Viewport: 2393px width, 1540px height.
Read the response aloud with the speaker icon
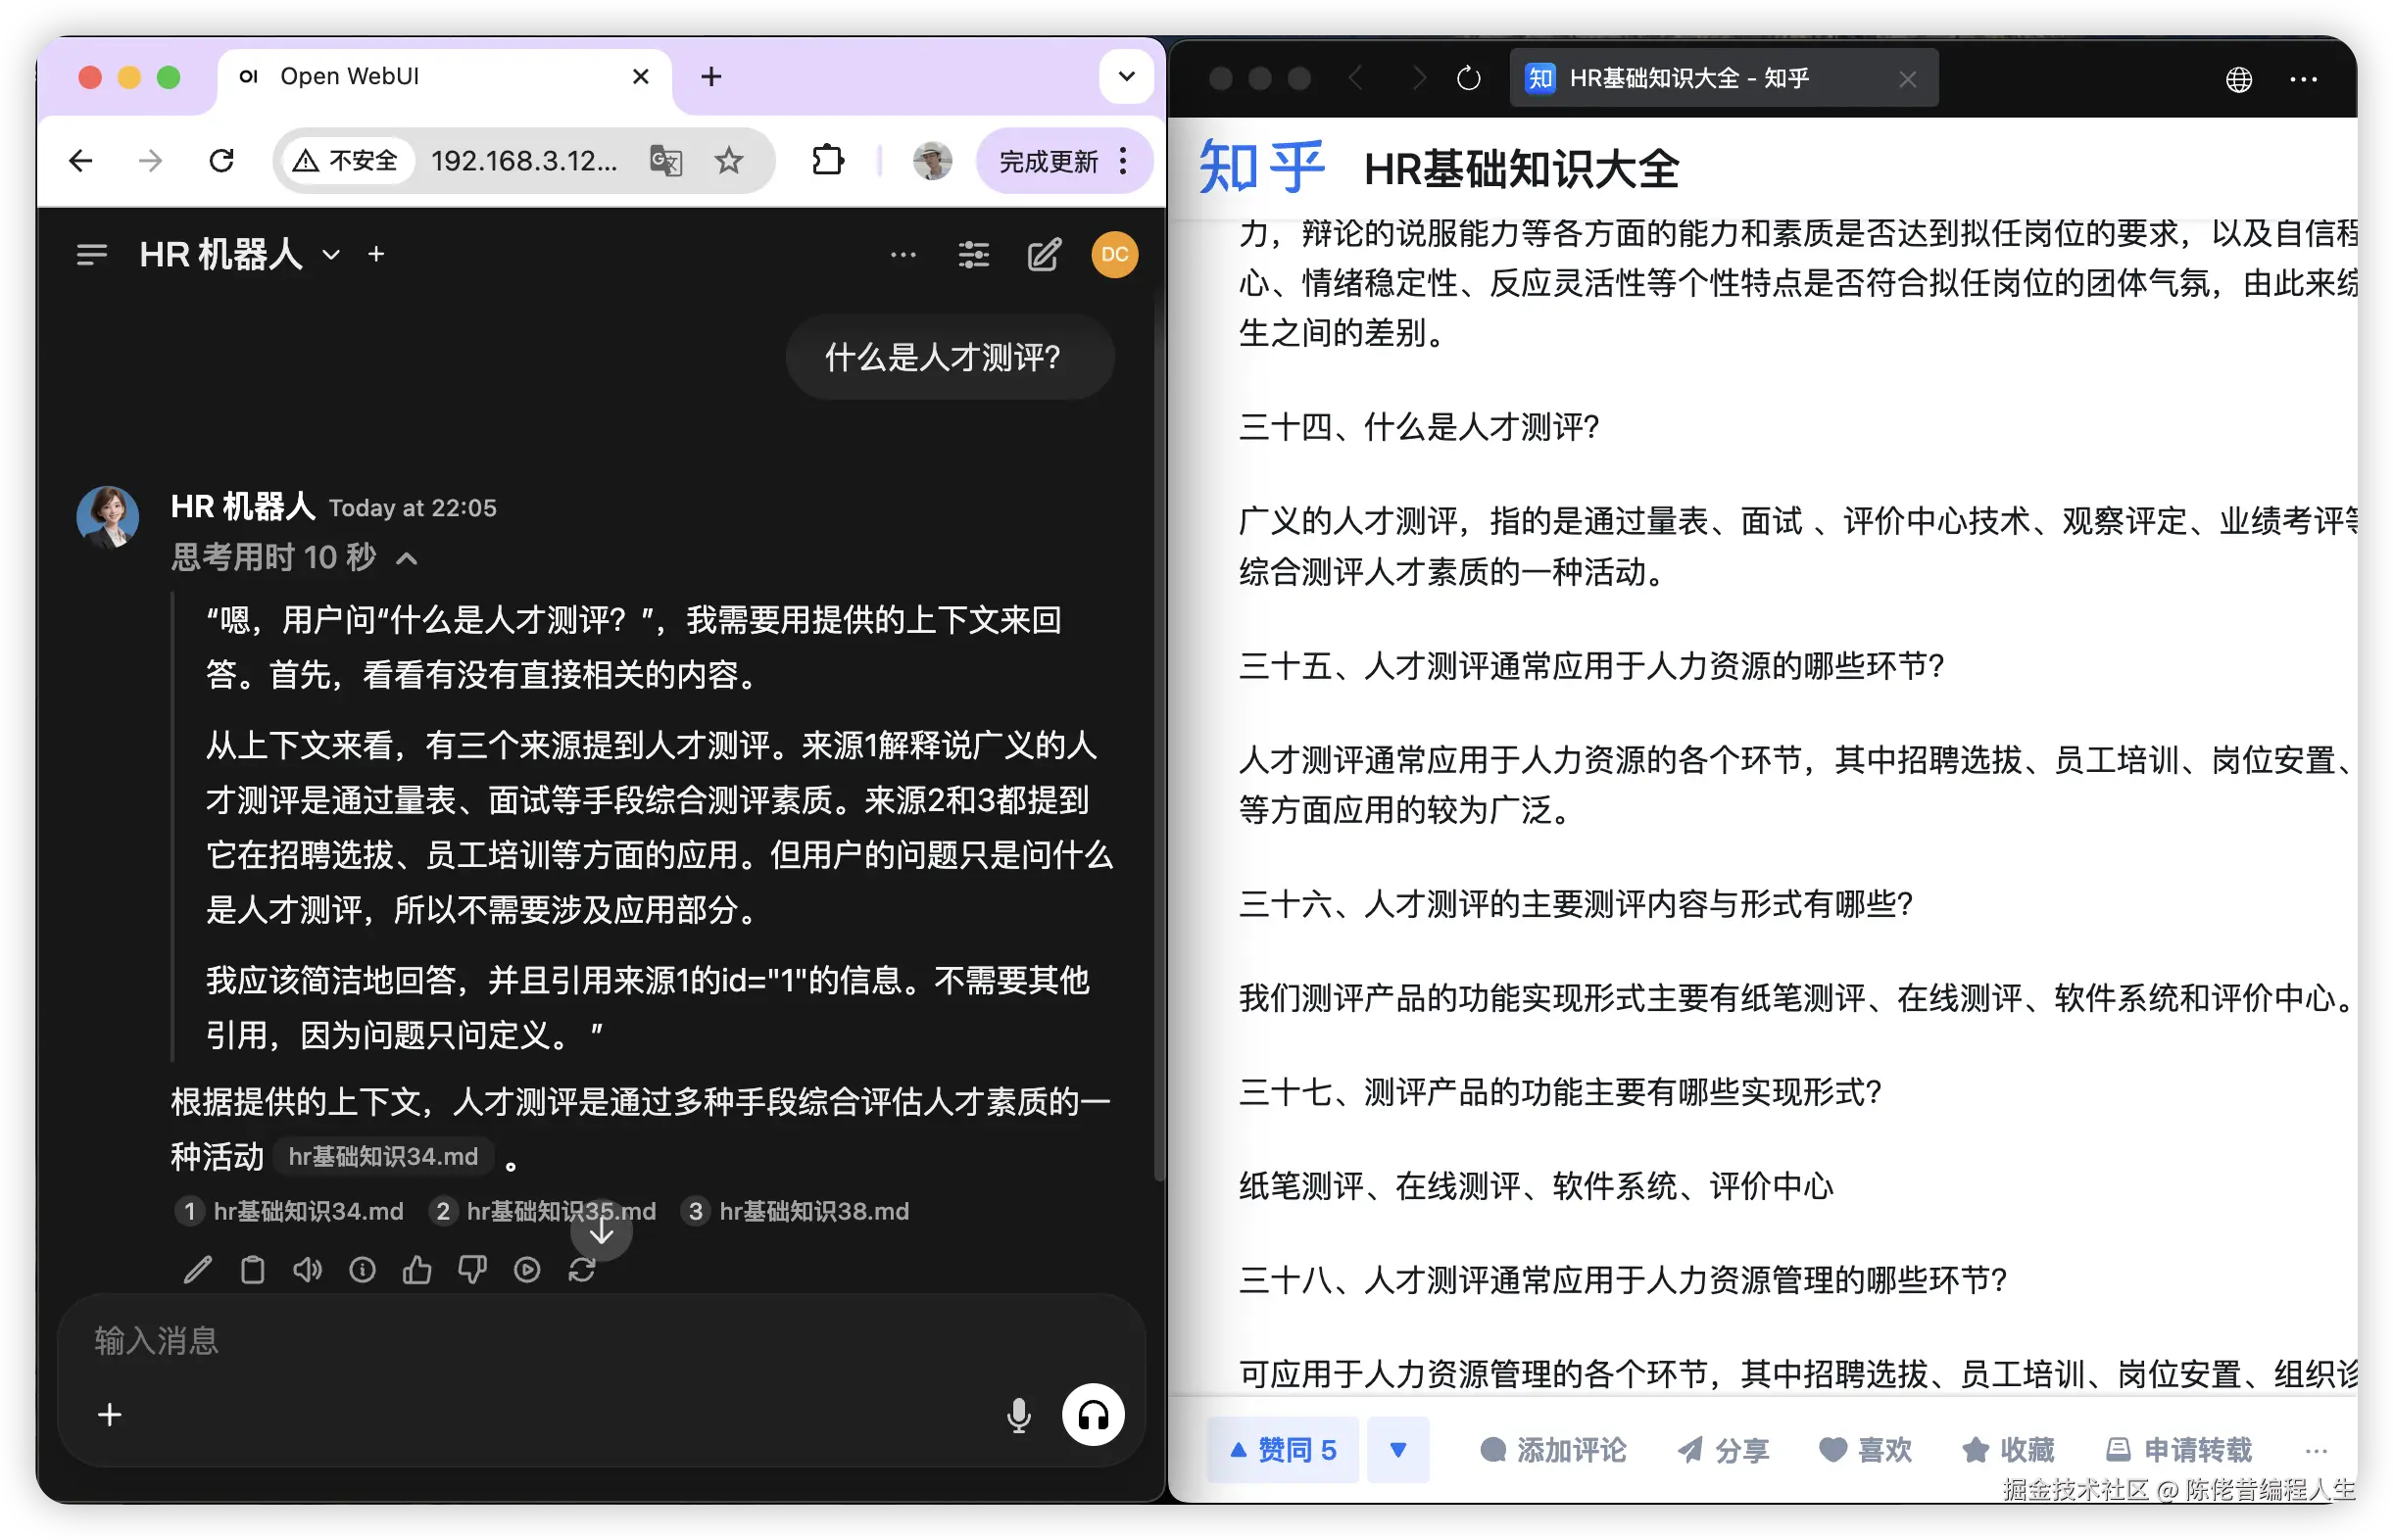[x=307, y=1270]
